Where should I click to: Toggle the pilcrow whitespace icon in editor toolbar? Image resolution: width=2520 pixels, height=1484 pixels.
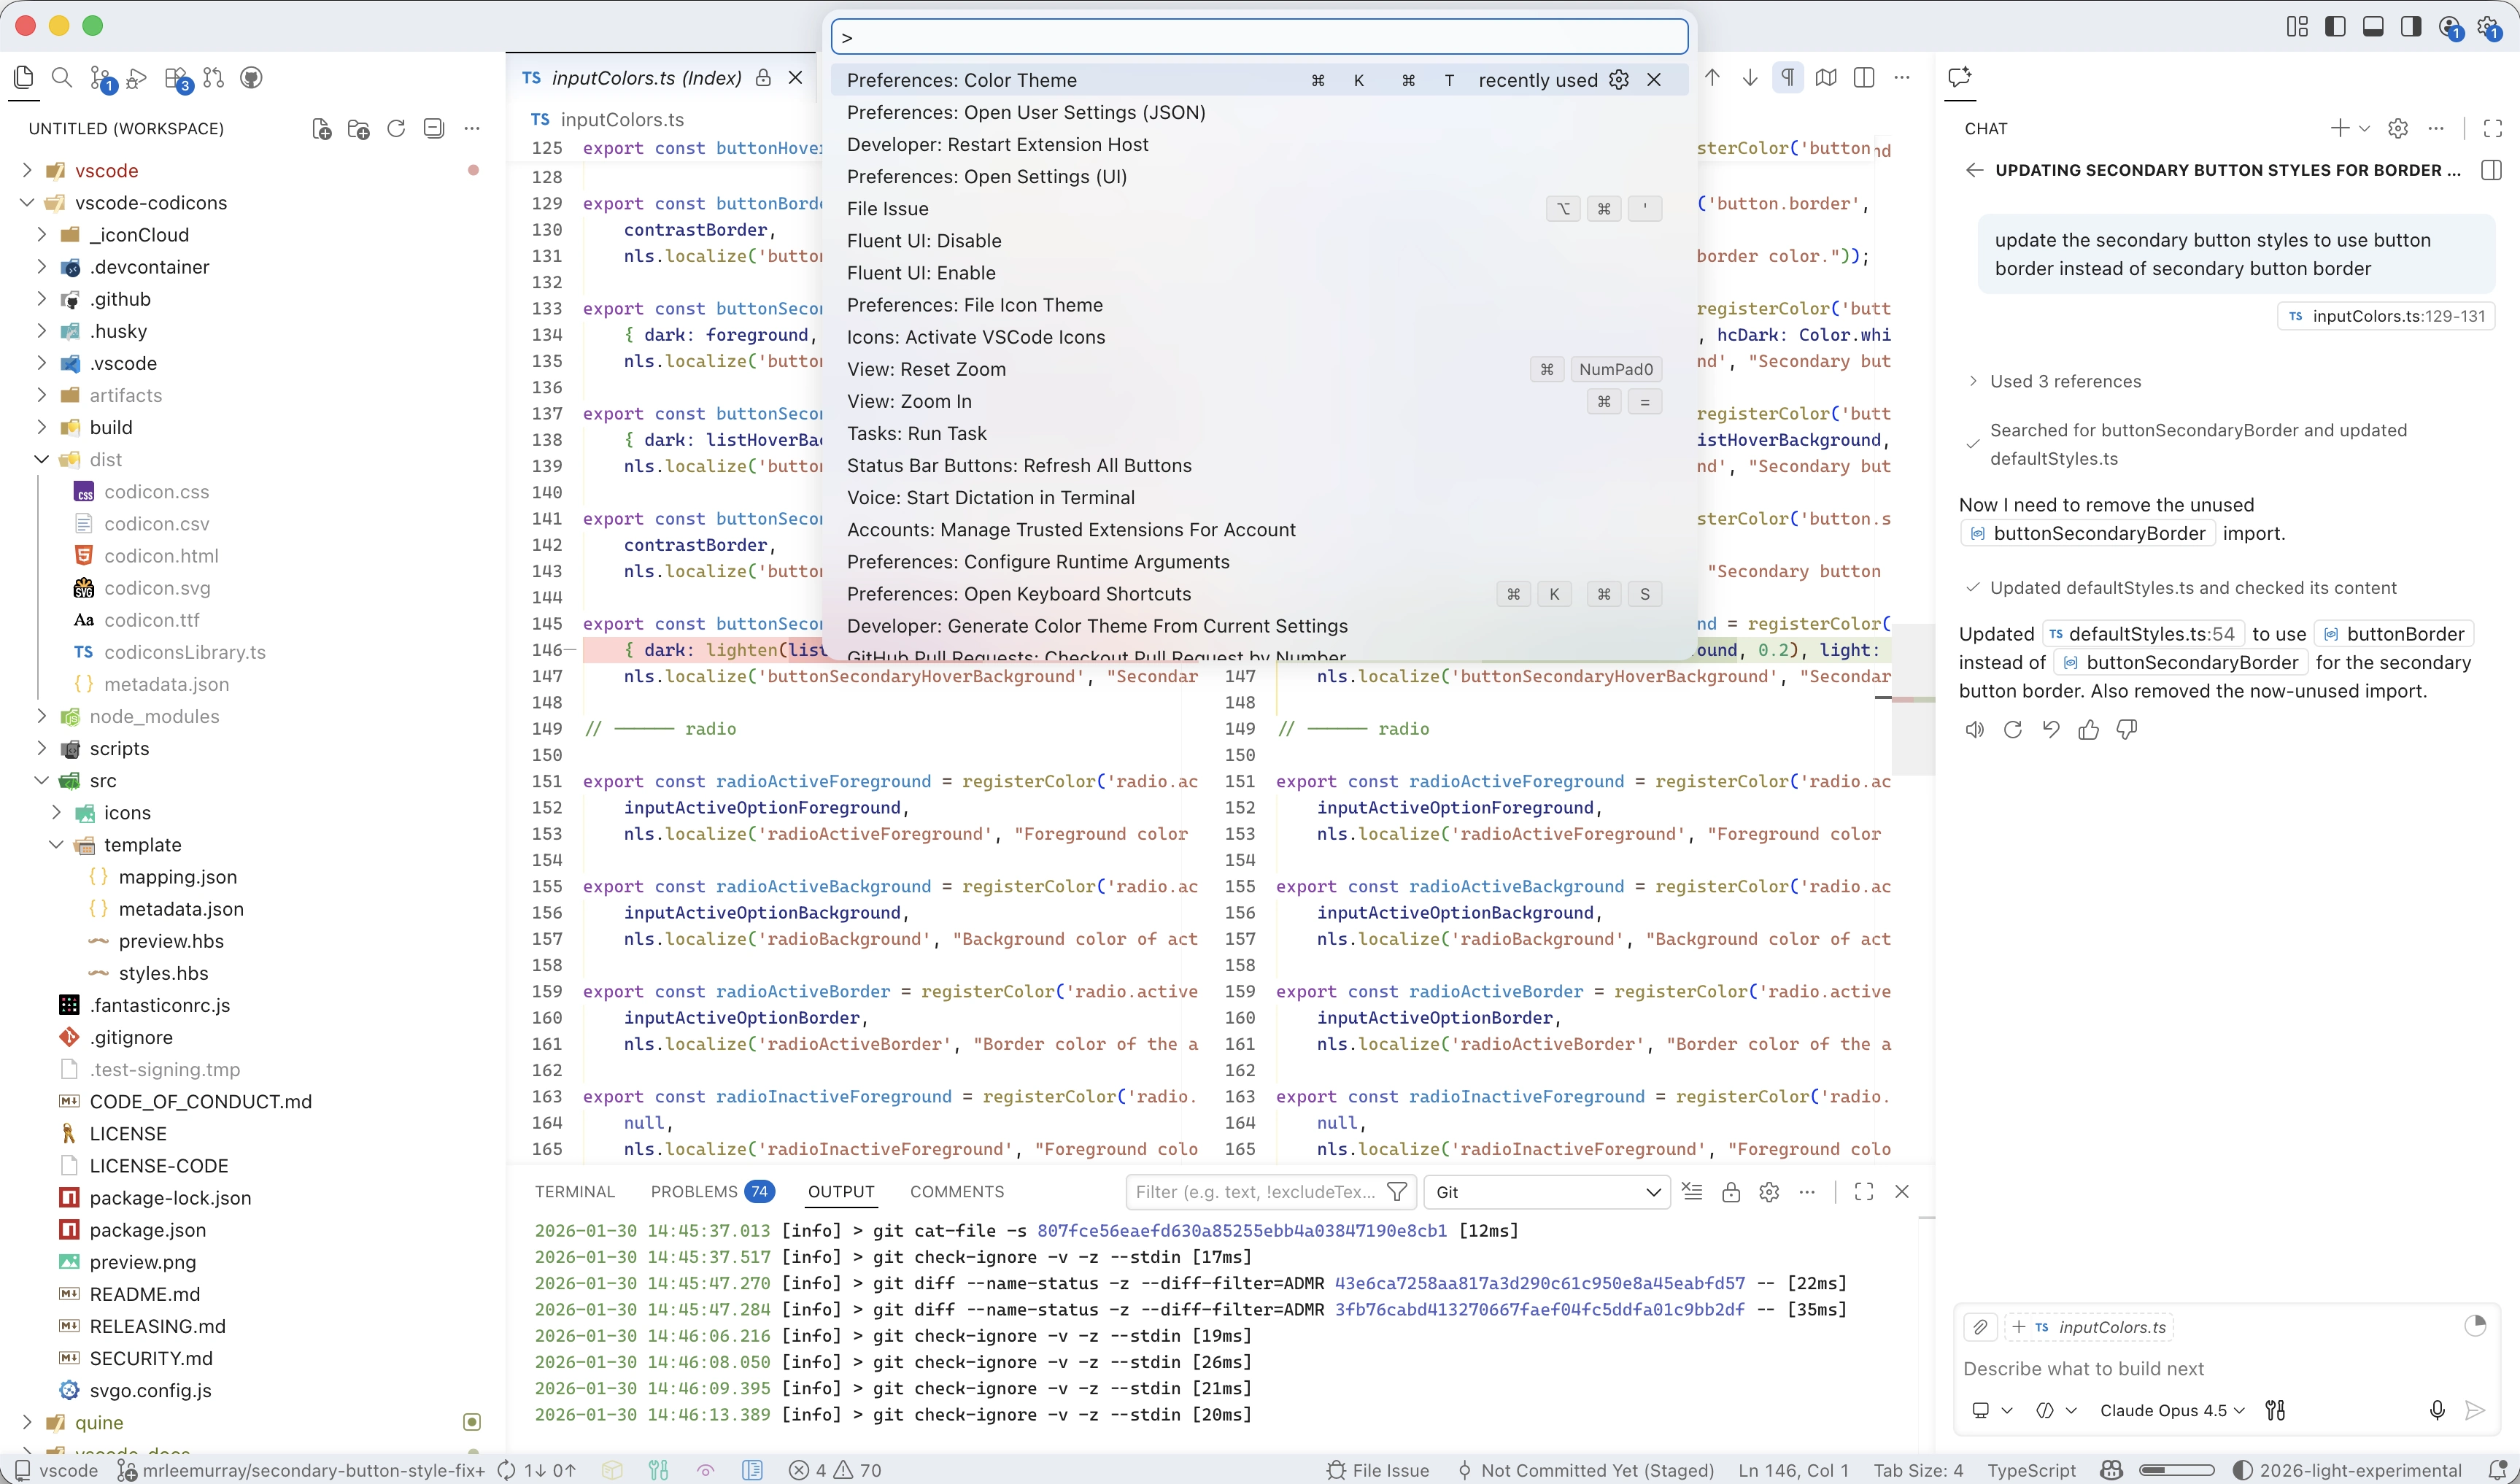tap(1788, 77)
